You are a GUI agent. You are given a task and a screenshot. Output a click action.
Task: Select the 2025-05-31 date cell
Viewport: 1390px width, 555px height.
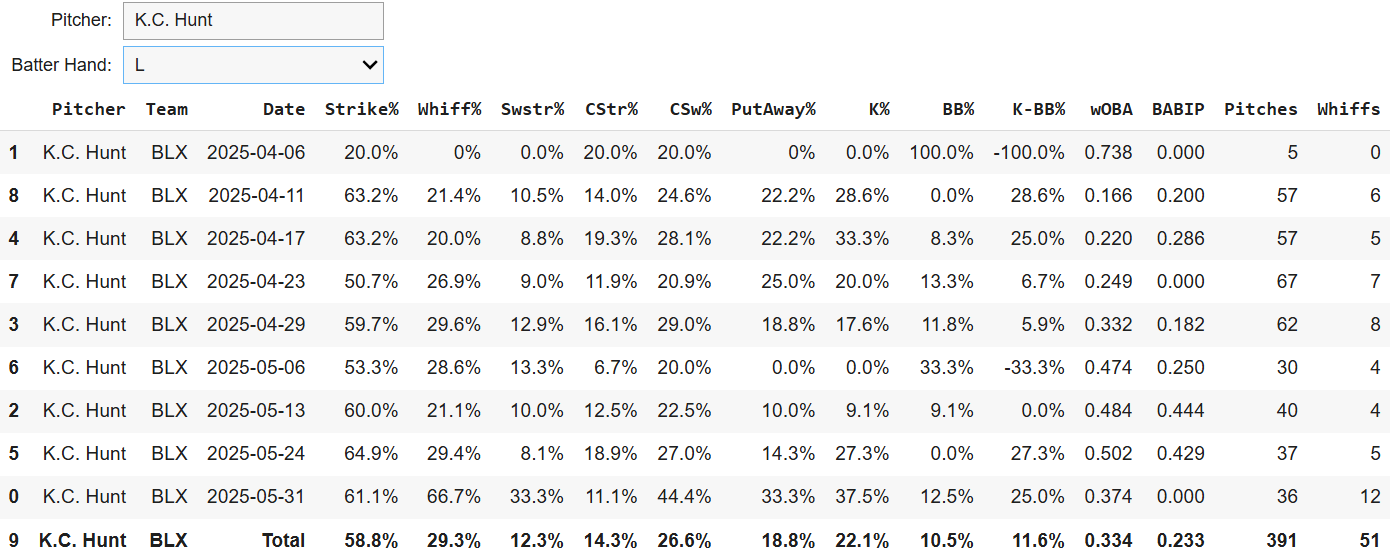pos(256,497)
